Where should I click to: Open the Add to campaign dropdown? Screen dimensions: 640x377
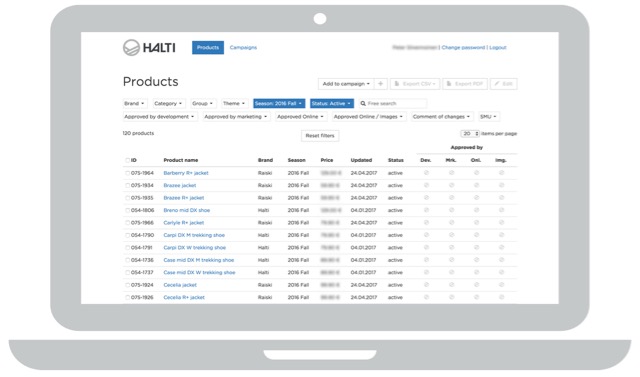click(346, 84)
